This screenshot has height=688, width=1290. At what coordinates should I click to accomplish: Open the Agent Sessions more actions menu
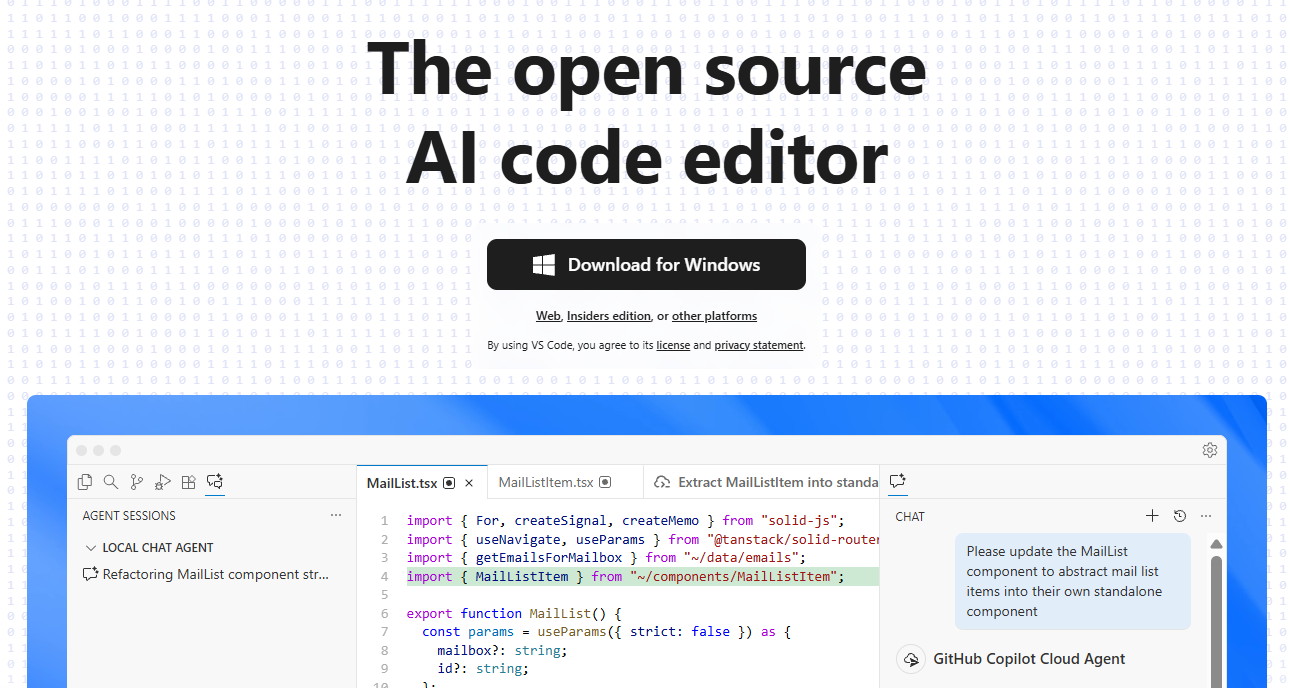click(336, 514)
